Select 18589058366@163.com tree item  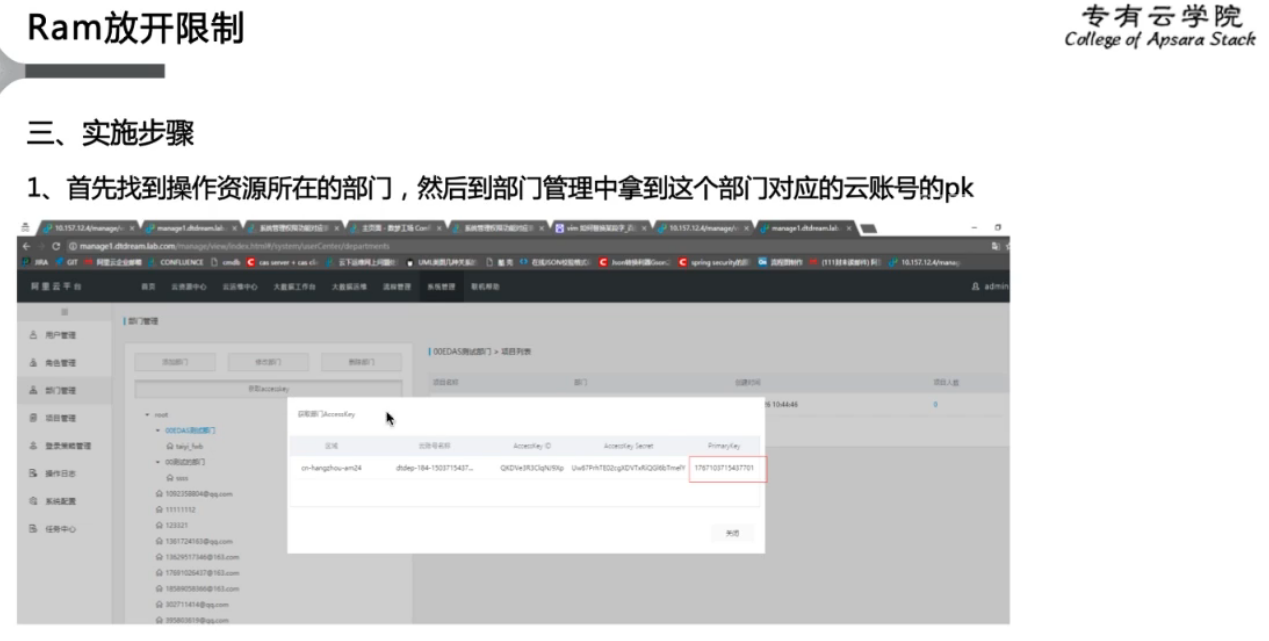pos(198,588)
